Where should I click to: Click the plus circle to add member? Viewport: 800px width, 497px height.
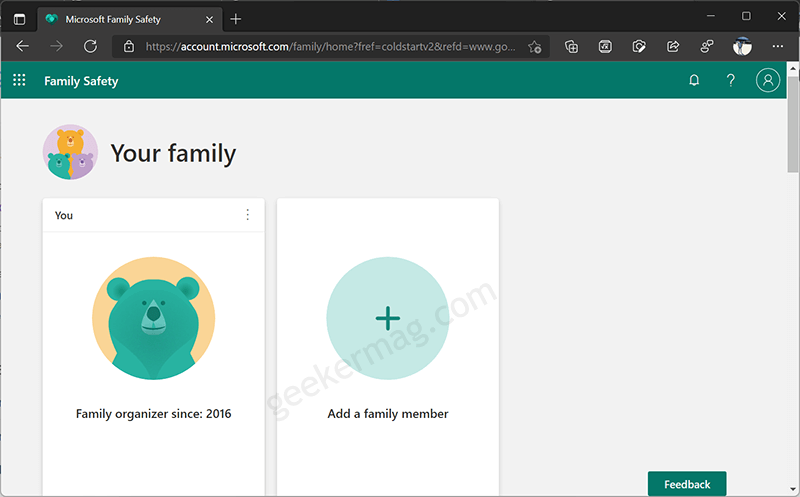pyautogui.click(x=388, y=318)
